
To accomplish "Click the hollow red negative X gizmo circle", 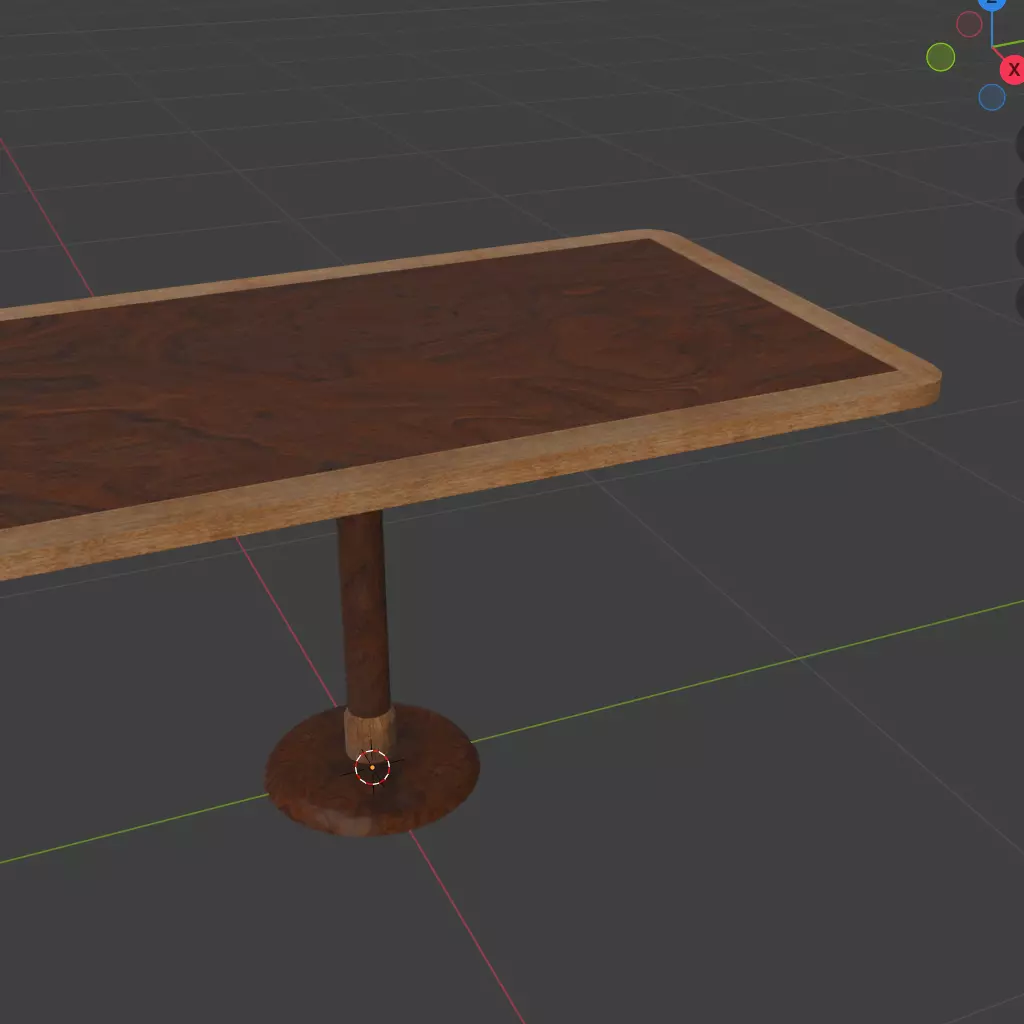I will coord(969,25).
